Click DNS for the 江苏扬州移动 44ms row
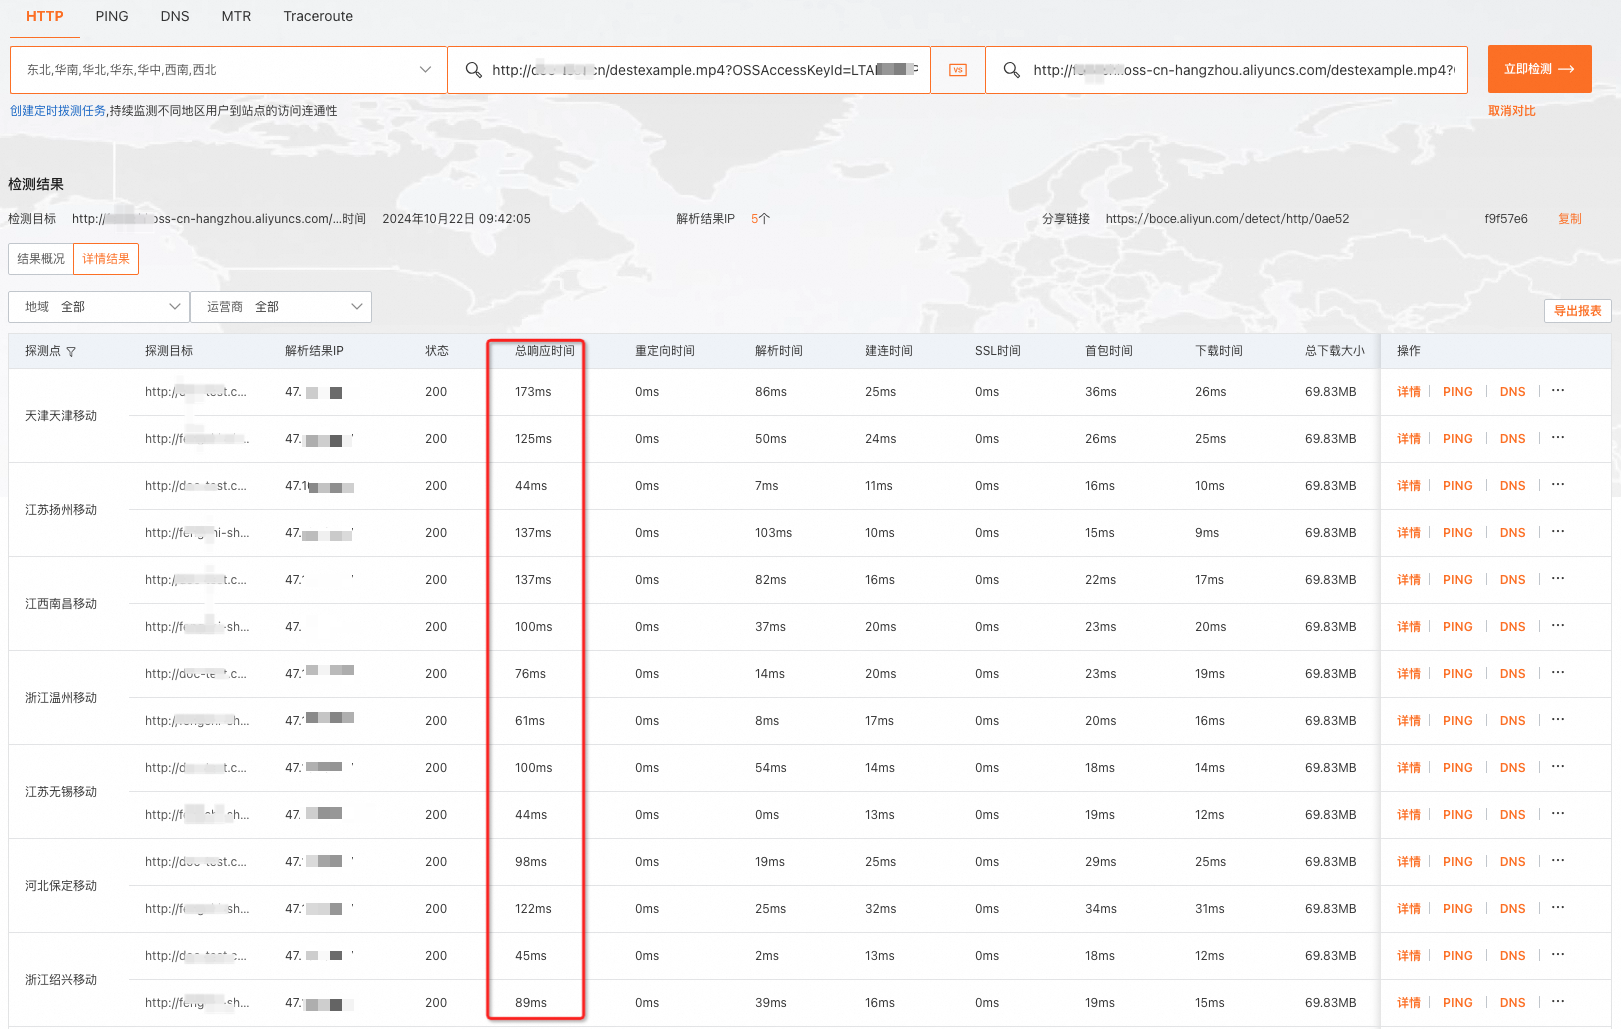 [1513, 486]
